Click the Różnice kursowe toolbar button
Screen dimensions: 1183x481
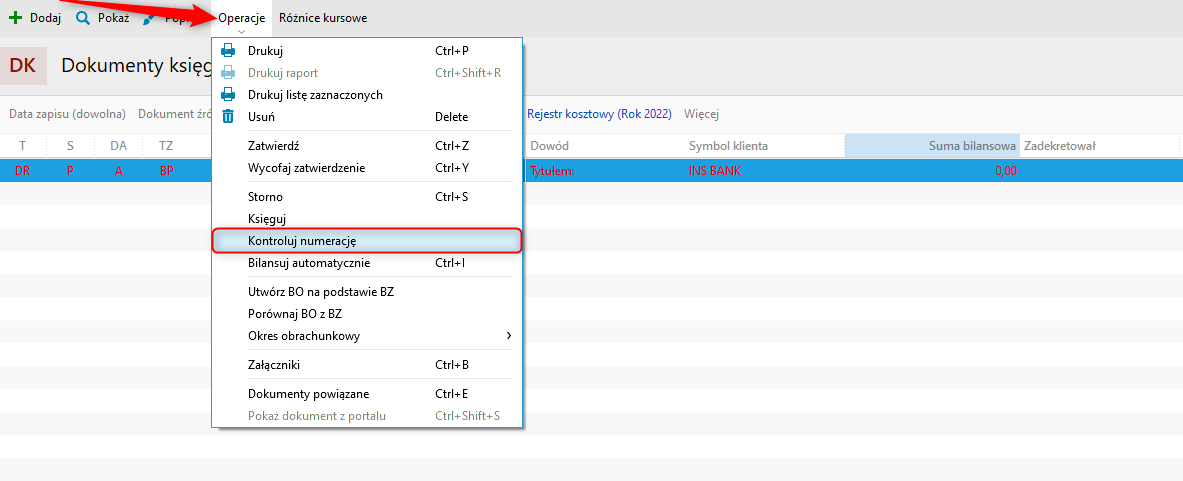point(323,18)
